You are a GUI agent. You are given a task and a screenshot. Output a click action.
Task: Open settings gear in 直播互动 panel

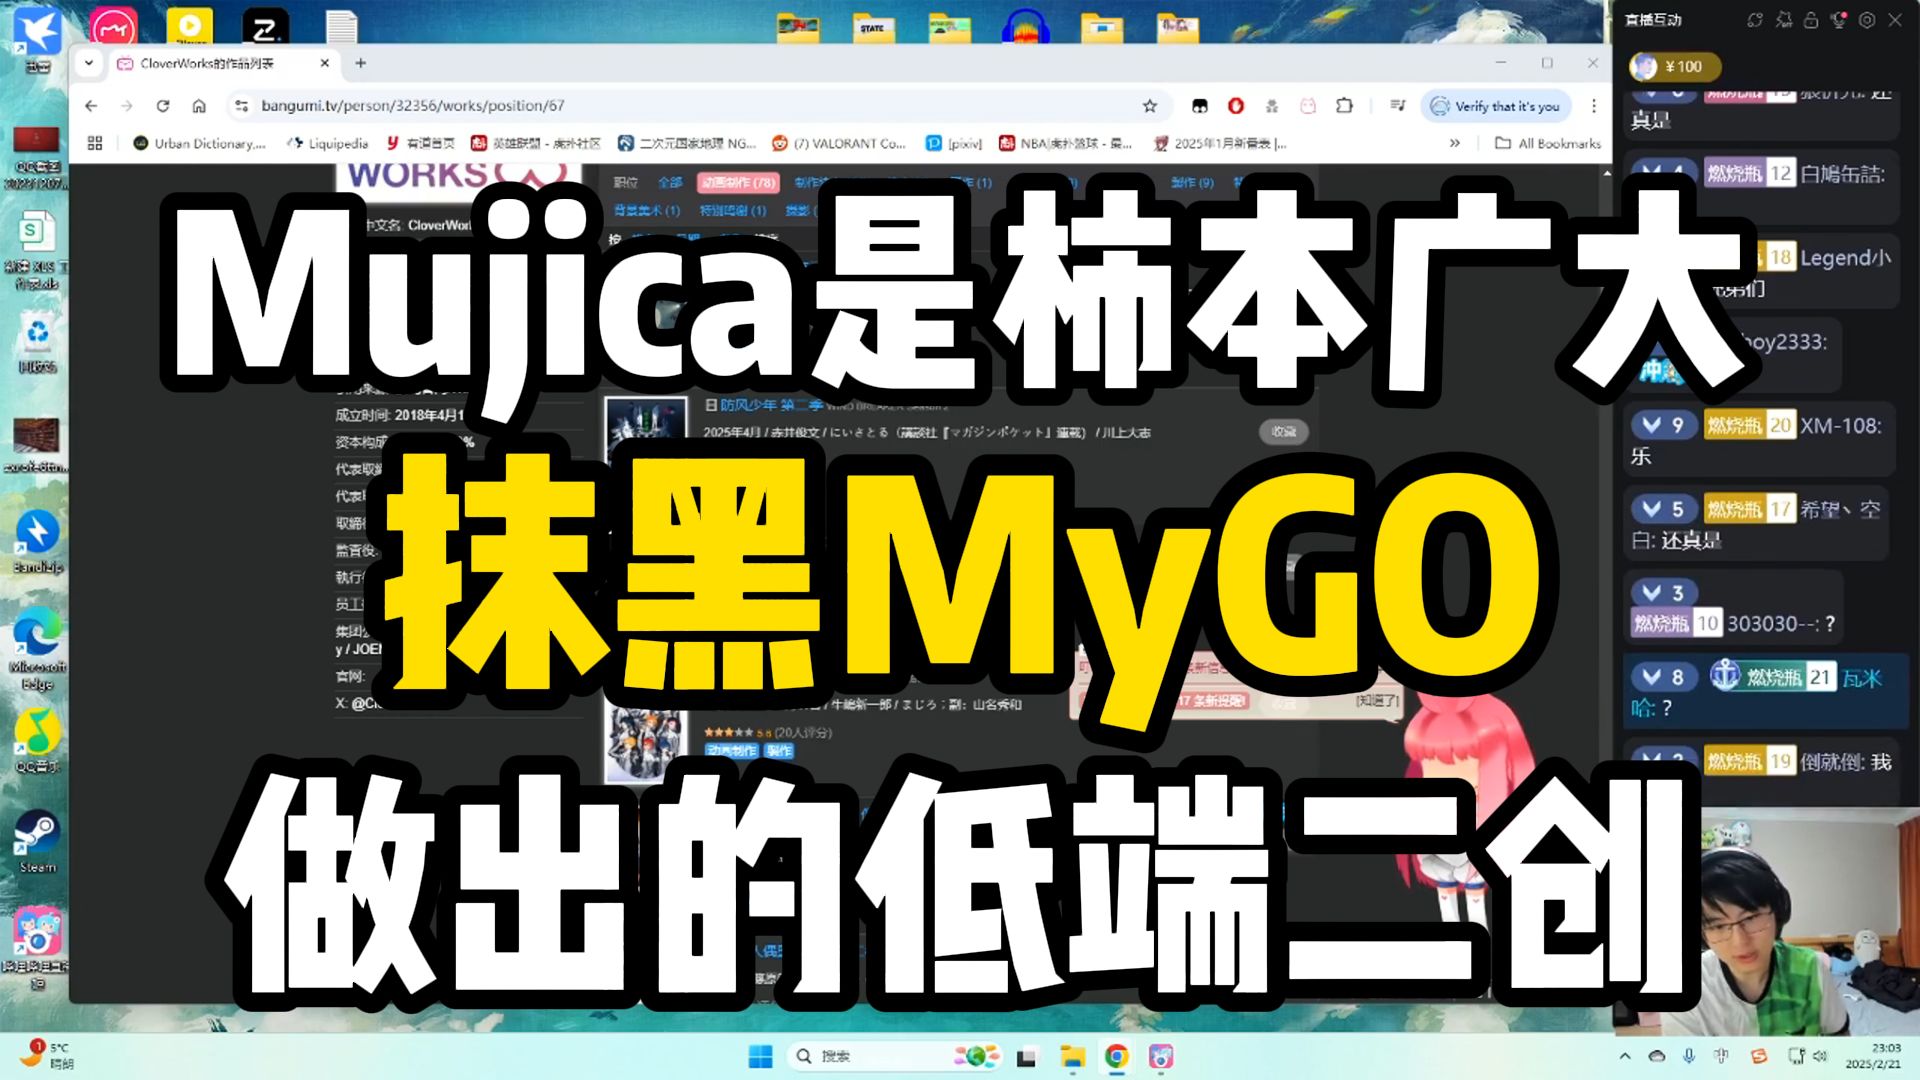1867,20
